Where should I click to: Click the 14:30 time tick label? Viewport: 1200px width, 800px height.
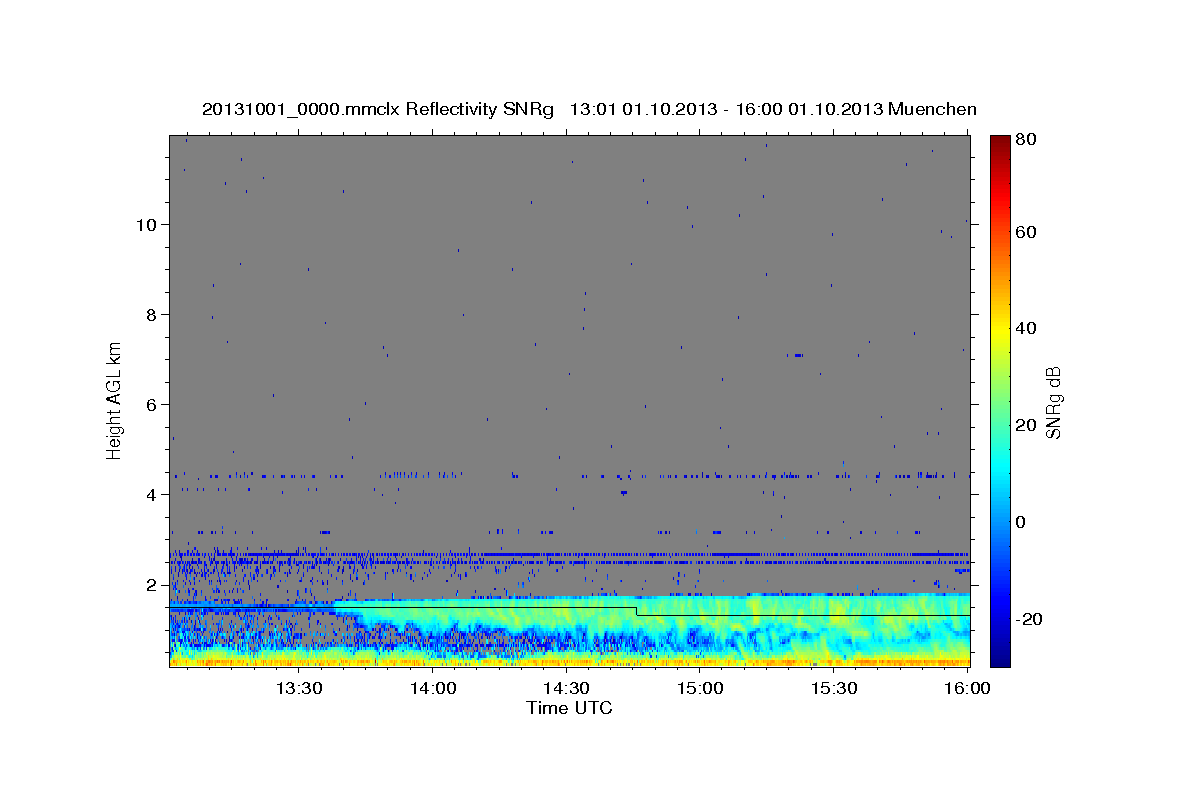click(567, 688)
